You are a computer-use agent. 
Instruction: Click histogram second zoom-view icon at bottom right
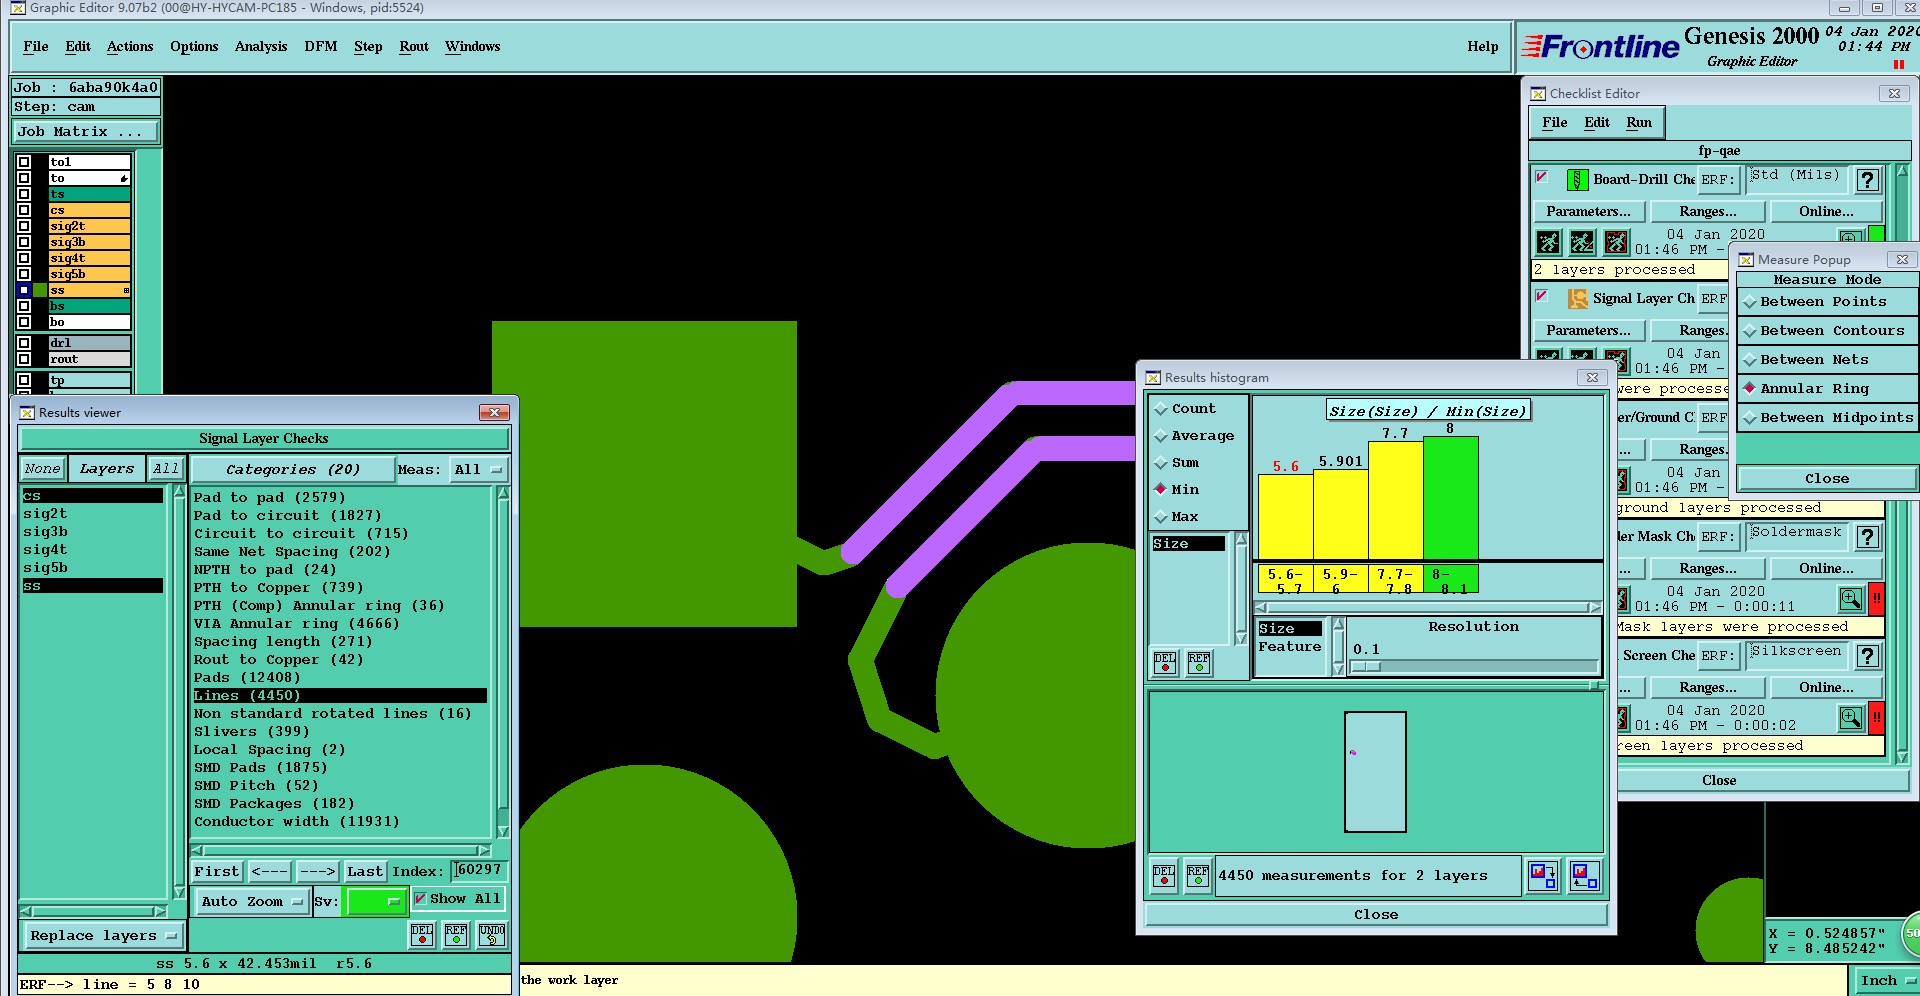1585,876
